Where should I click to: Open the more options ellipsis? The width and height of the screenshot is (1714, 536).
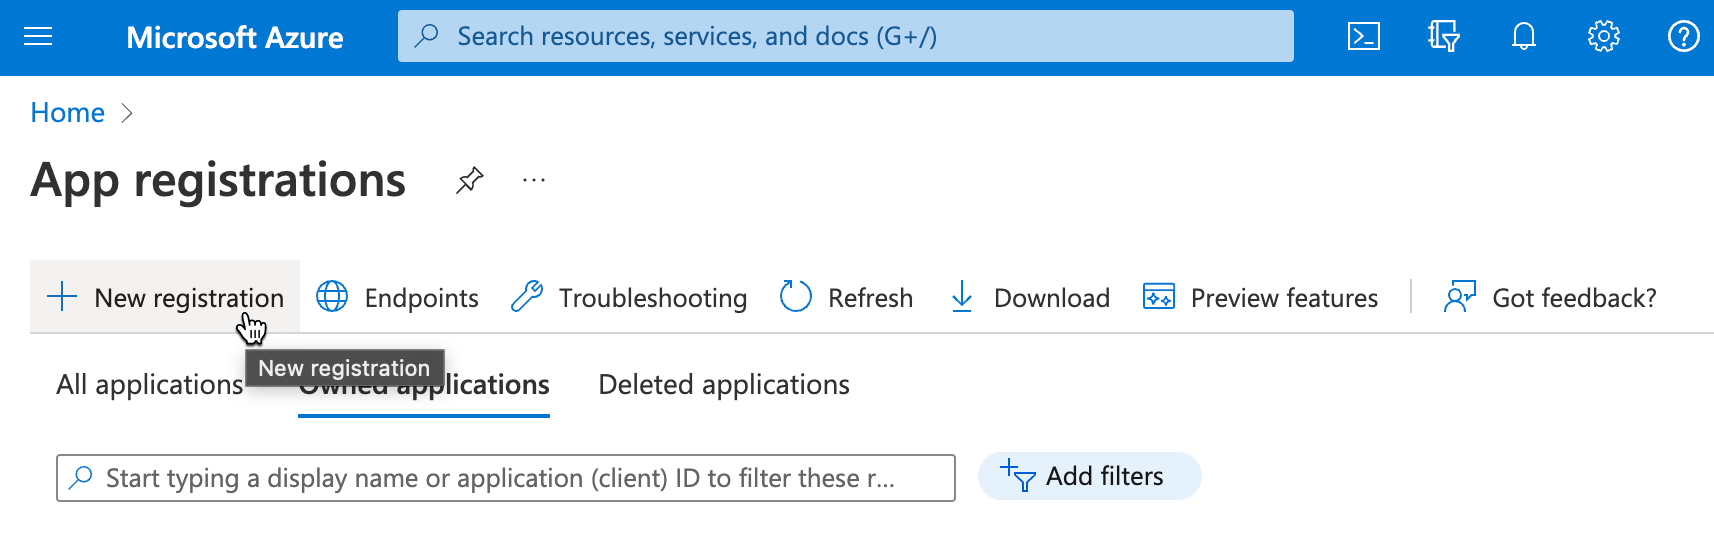coord(534,180)
